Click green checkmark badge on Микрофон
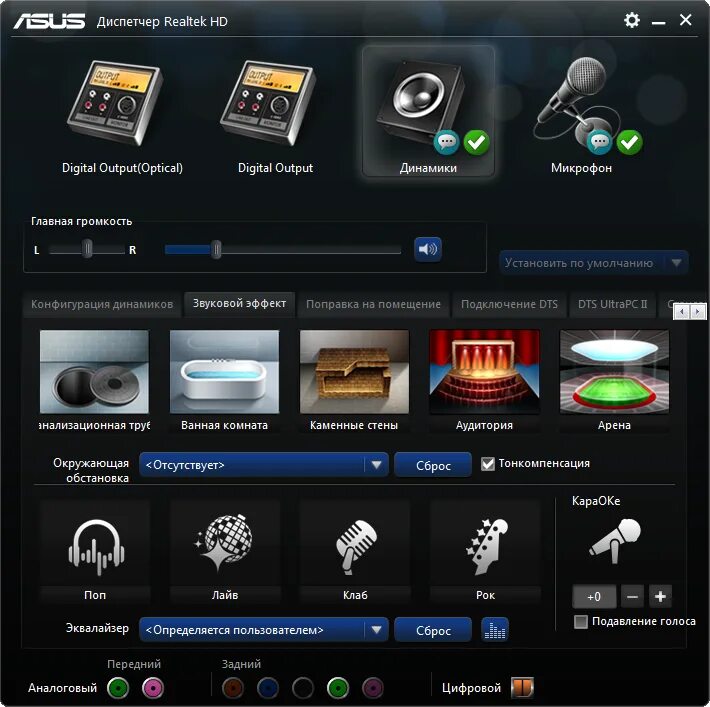 (x=629, y=142)
